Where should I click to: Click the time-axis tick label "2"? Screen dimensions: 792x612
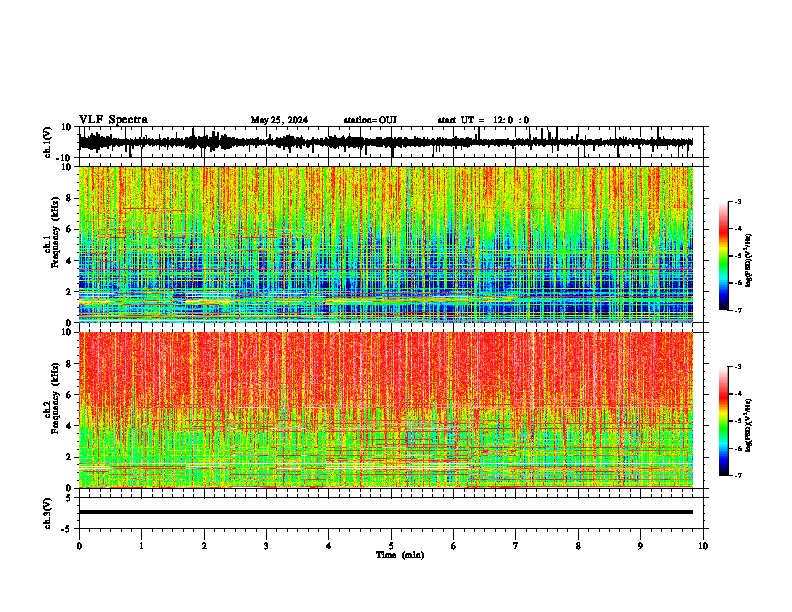coord(204,546)
